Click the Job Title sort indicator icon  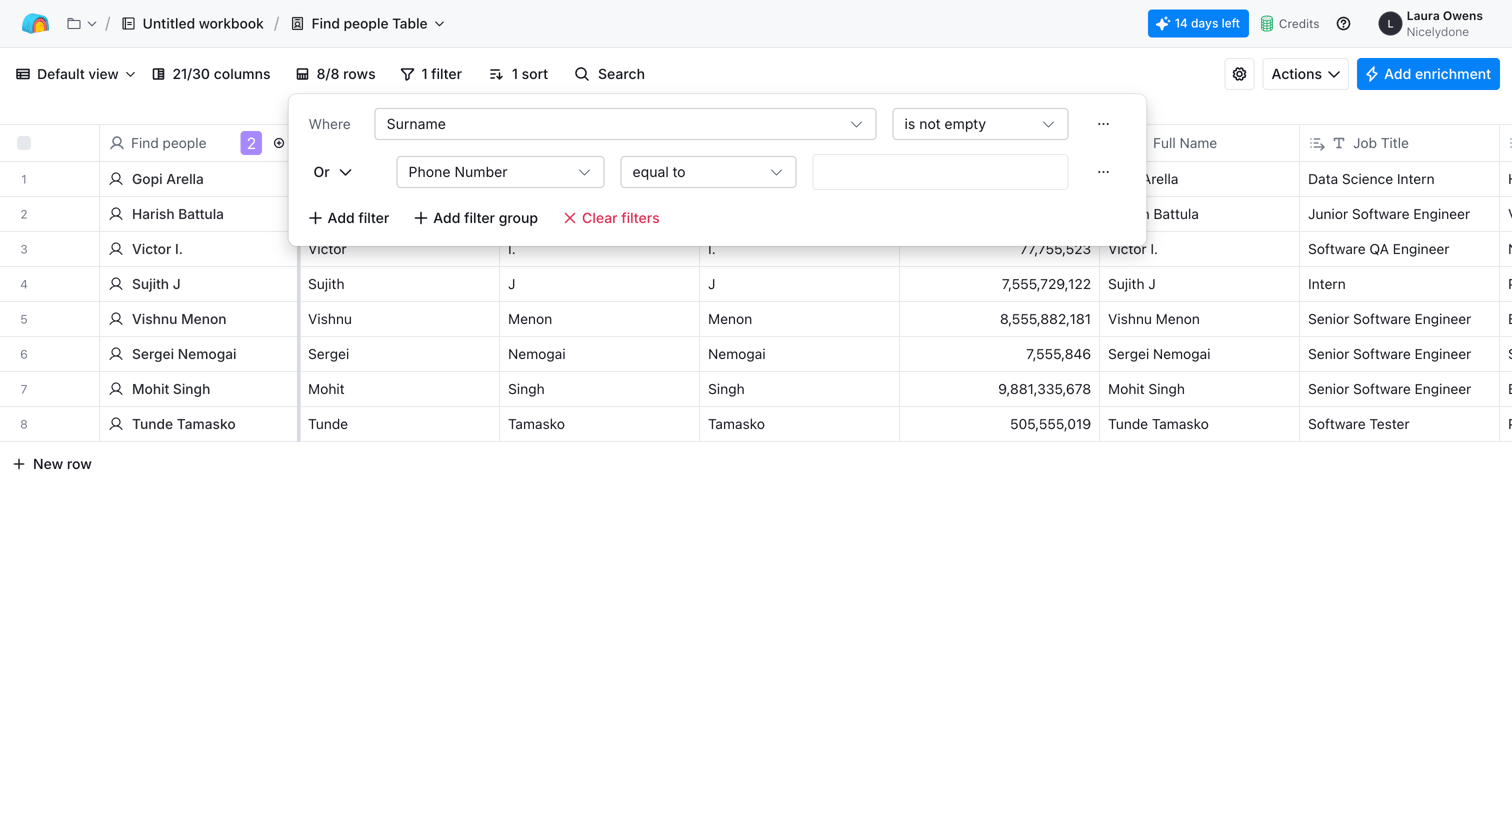[1317, 144]
